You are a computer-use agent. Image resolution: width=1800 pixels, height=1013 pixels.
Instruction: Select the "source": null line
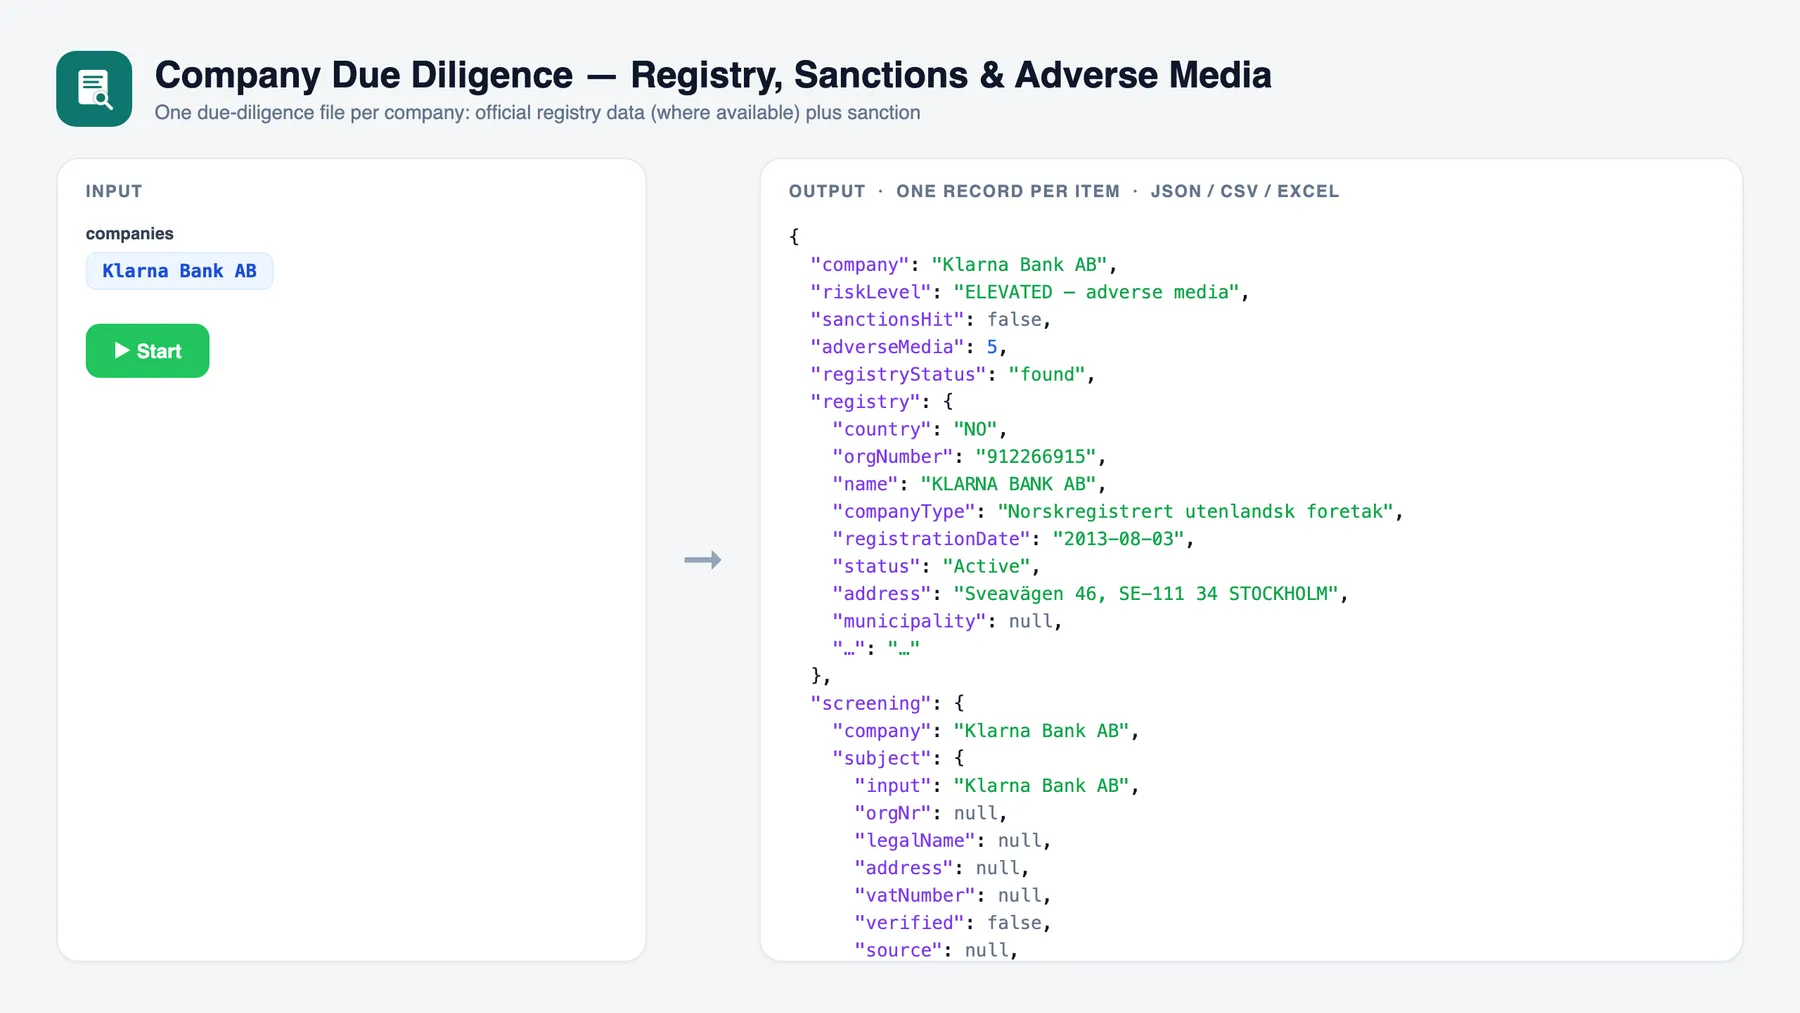[937, 950]
